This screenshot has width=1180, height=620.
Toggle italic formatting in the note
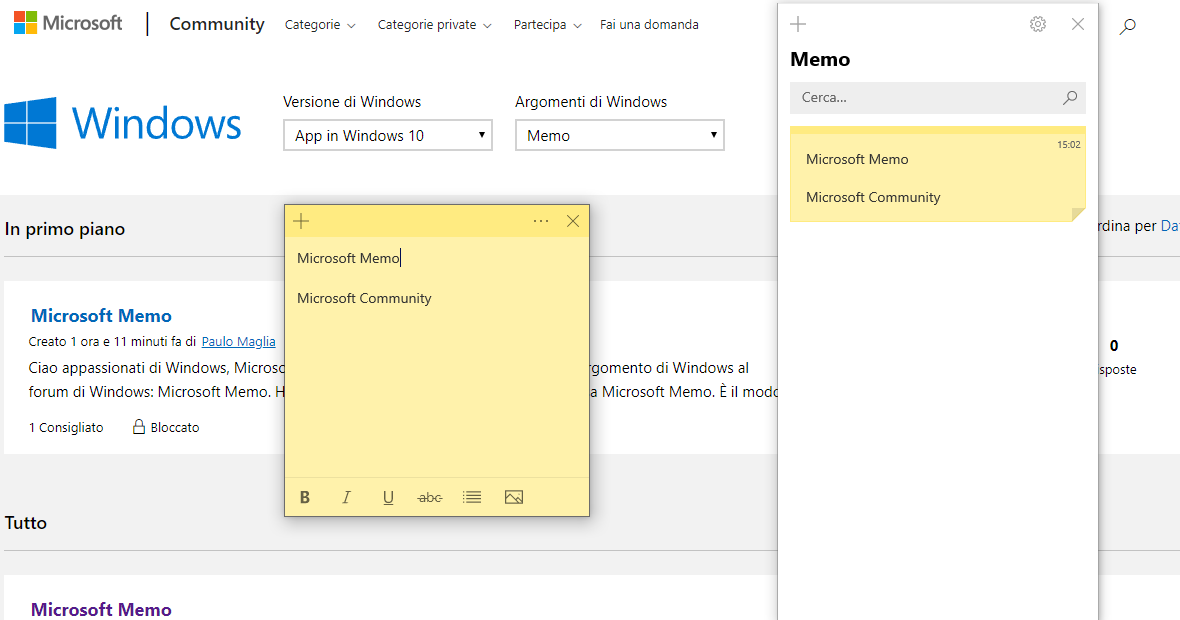pos(346,497)
